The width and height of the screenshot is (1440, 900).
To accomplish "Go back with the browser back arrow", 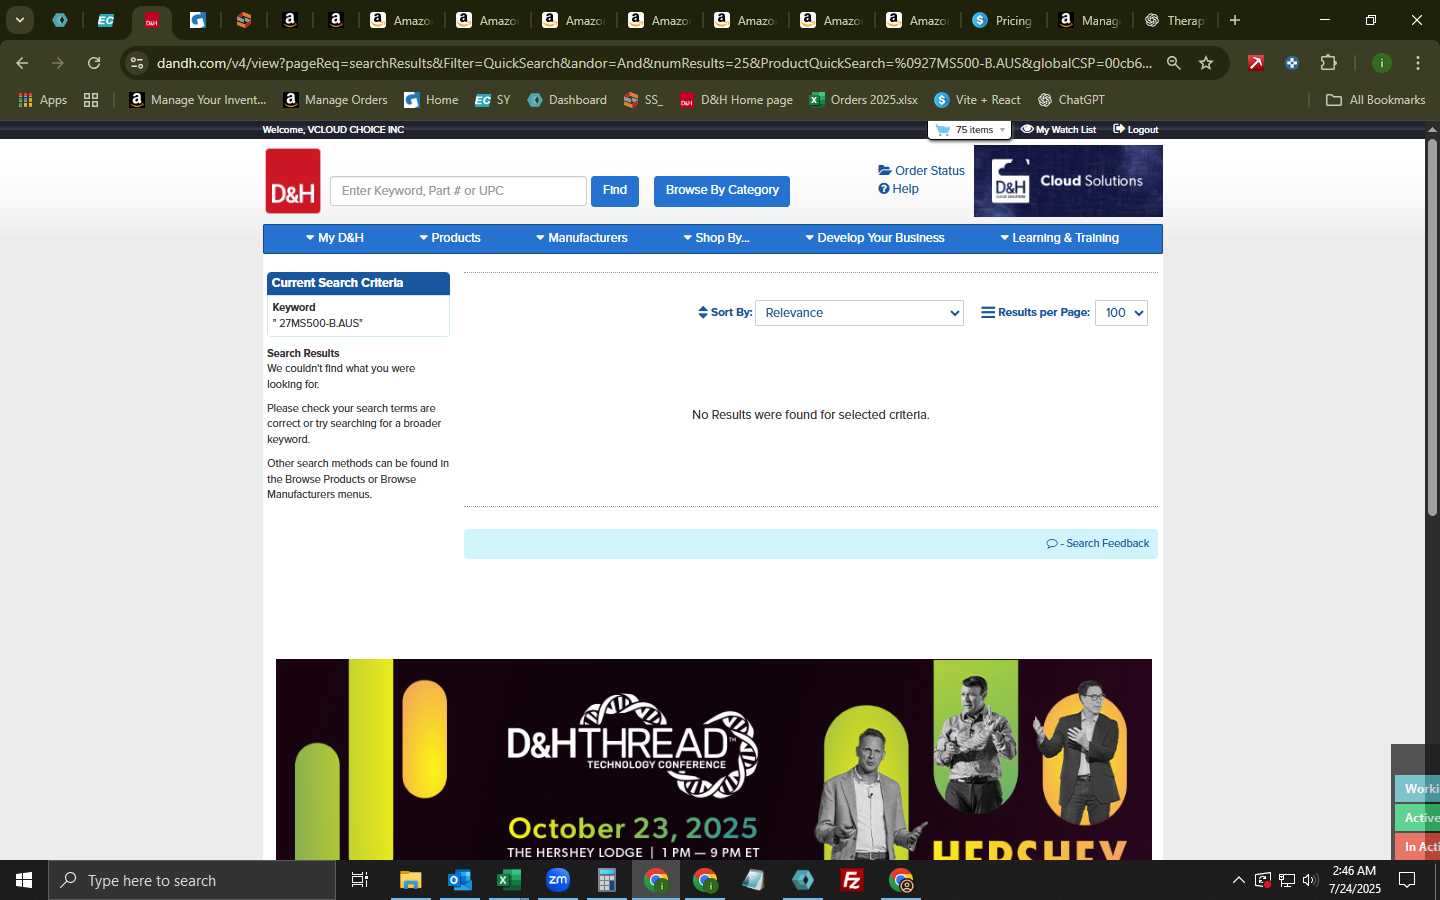I will pyautogui.click(x=22, y=63).
